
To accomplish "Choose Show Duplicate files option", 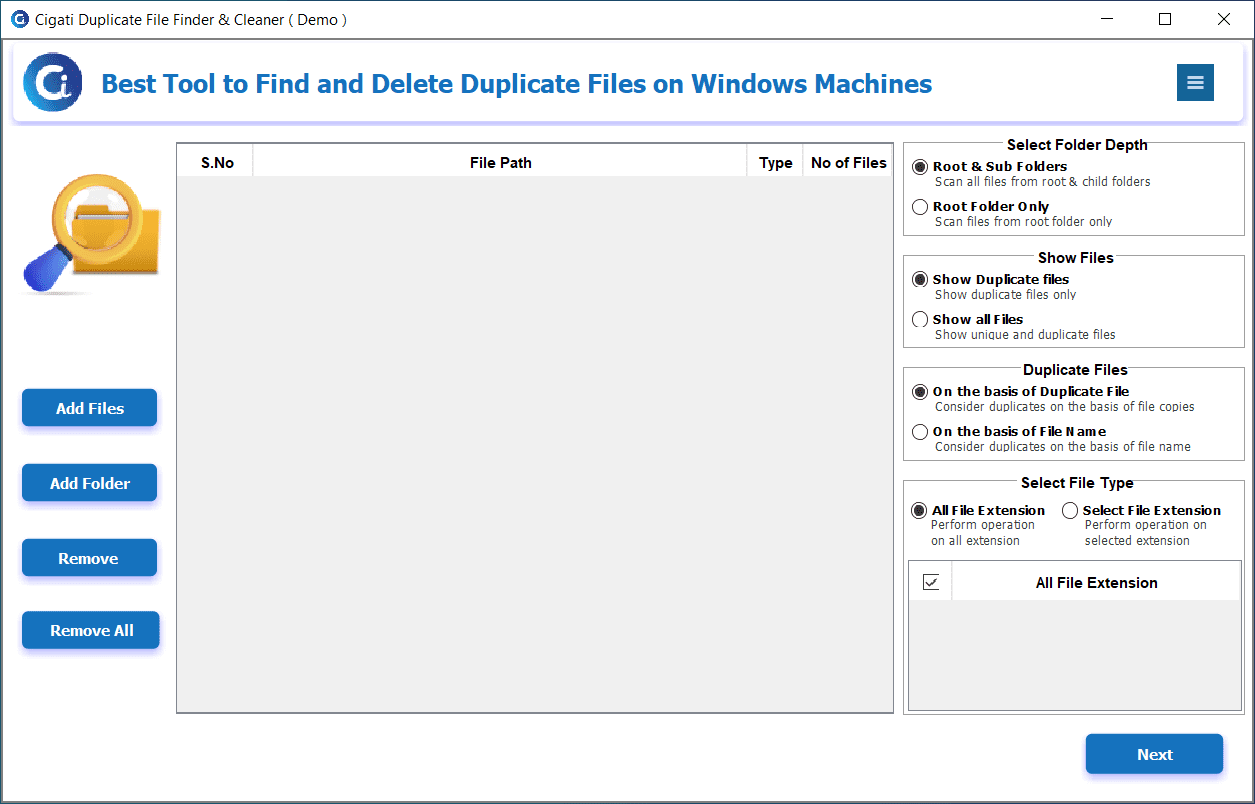I will click(x=920, y=280).
